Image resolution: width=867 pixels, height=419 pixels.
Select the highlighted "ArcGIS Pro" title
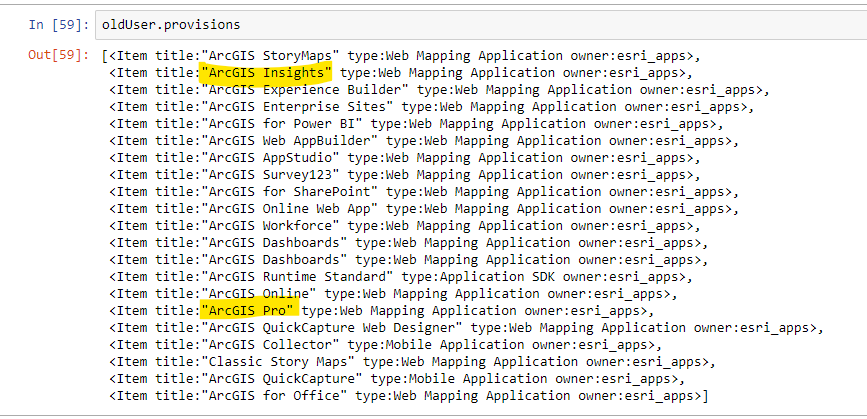pyautogui.click(x=250, y=311)
